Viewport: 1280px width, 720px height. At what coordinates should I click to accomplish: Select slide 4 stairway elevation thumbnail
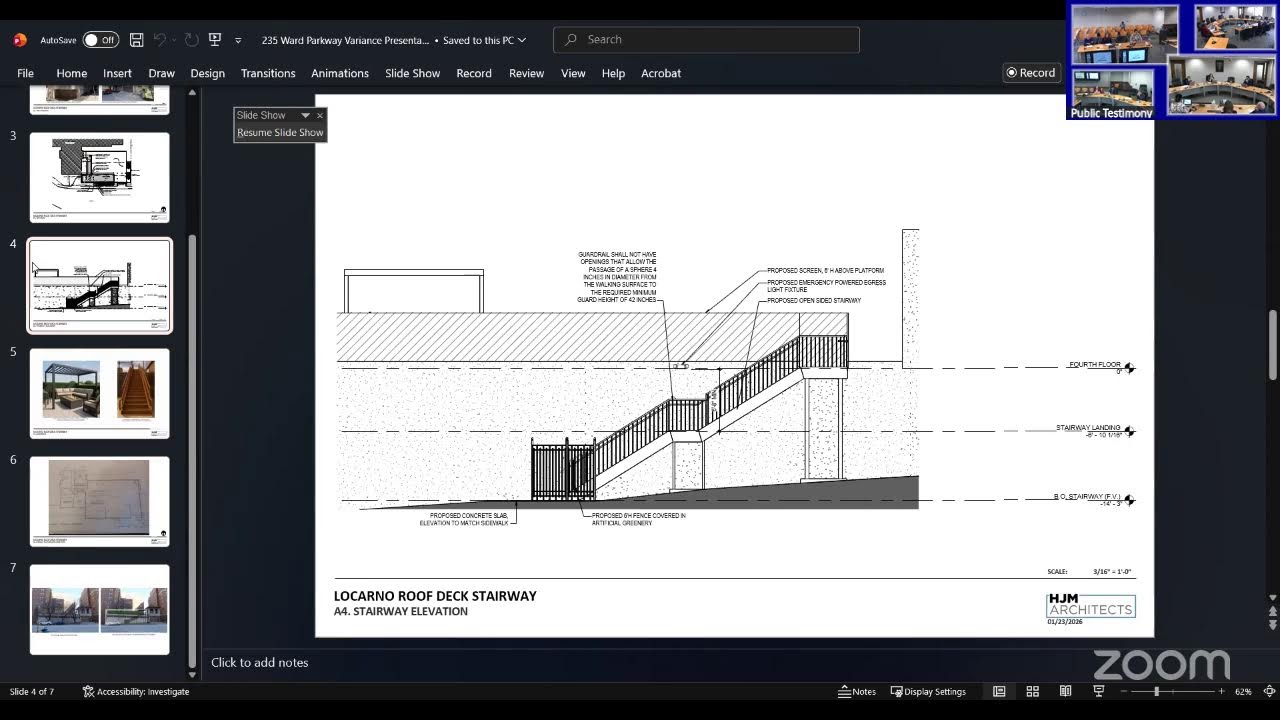pos(99,285)
